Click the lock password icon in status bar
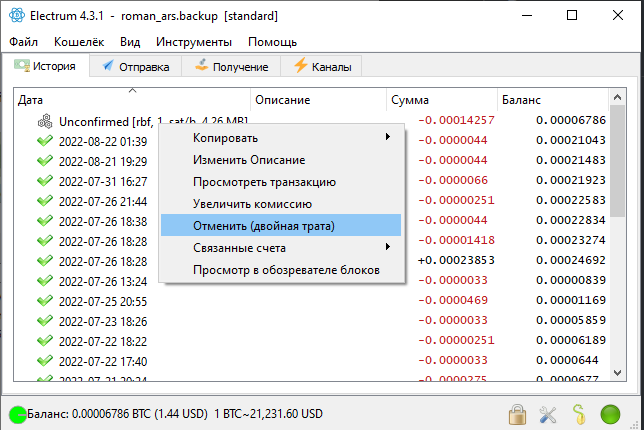Image resolution: width=644 pixels, height=430 pixels. point(517,413)
